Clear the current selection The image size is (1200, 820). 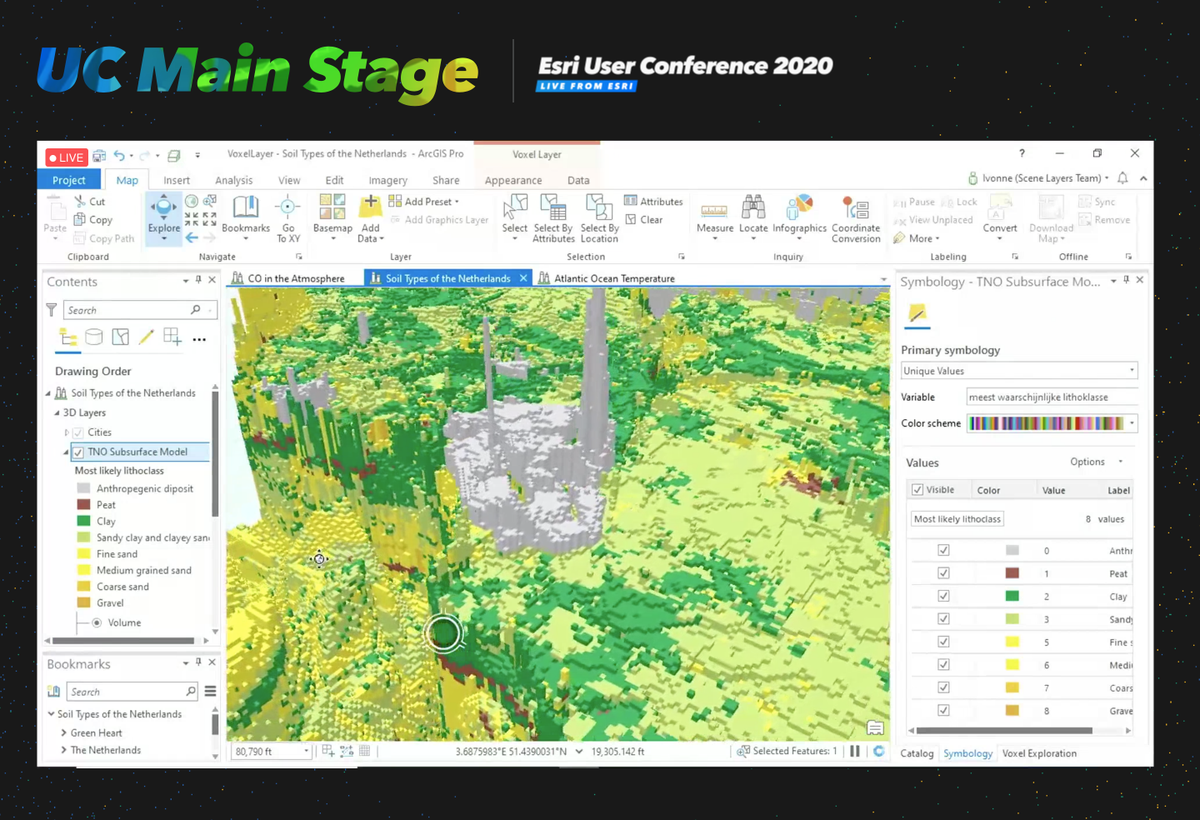(644, 220)
